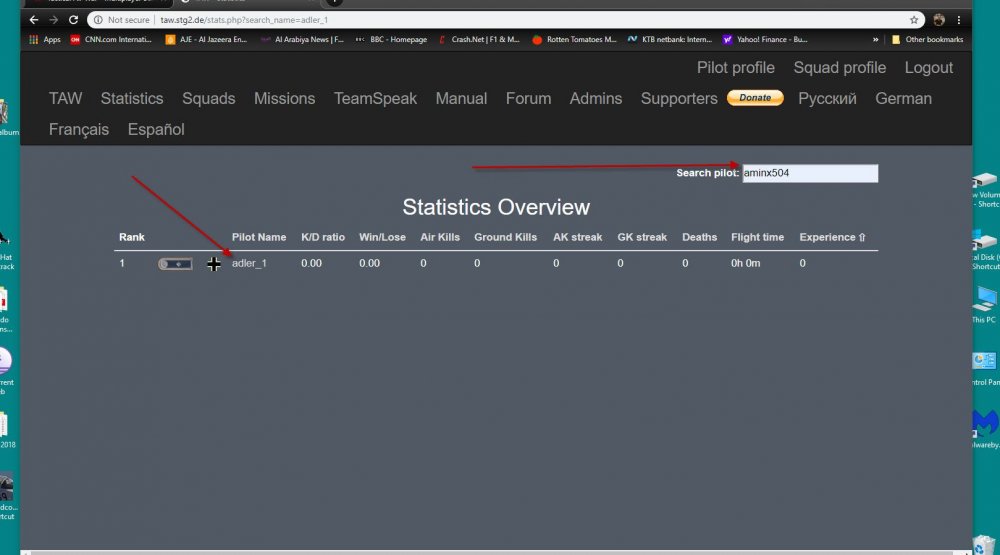Click 0h 0m flight time value
This screenshot has width=1000, height=555.
point(746,263)
